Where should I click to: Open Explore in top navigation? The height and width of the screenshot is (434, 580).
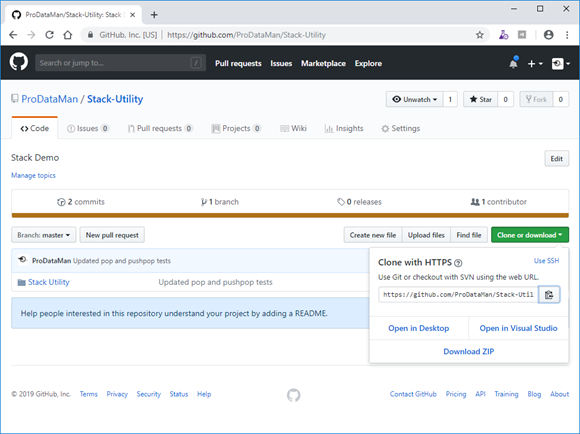[368, 63]
